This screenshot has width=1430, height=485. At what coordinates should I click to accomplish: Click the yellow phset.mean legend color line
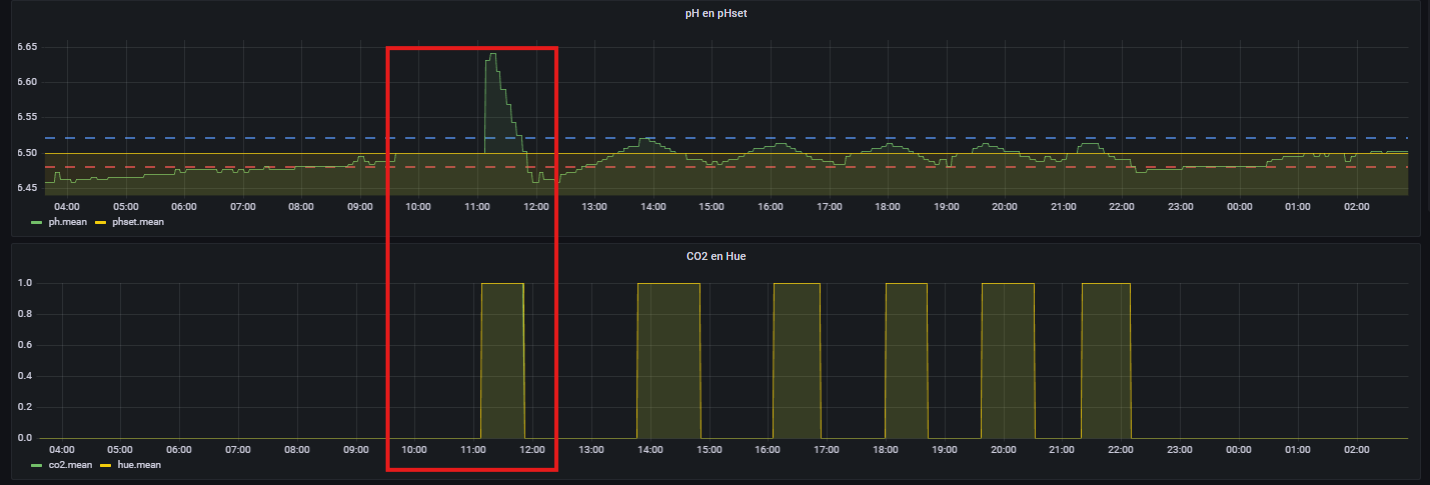pos(102,222)
